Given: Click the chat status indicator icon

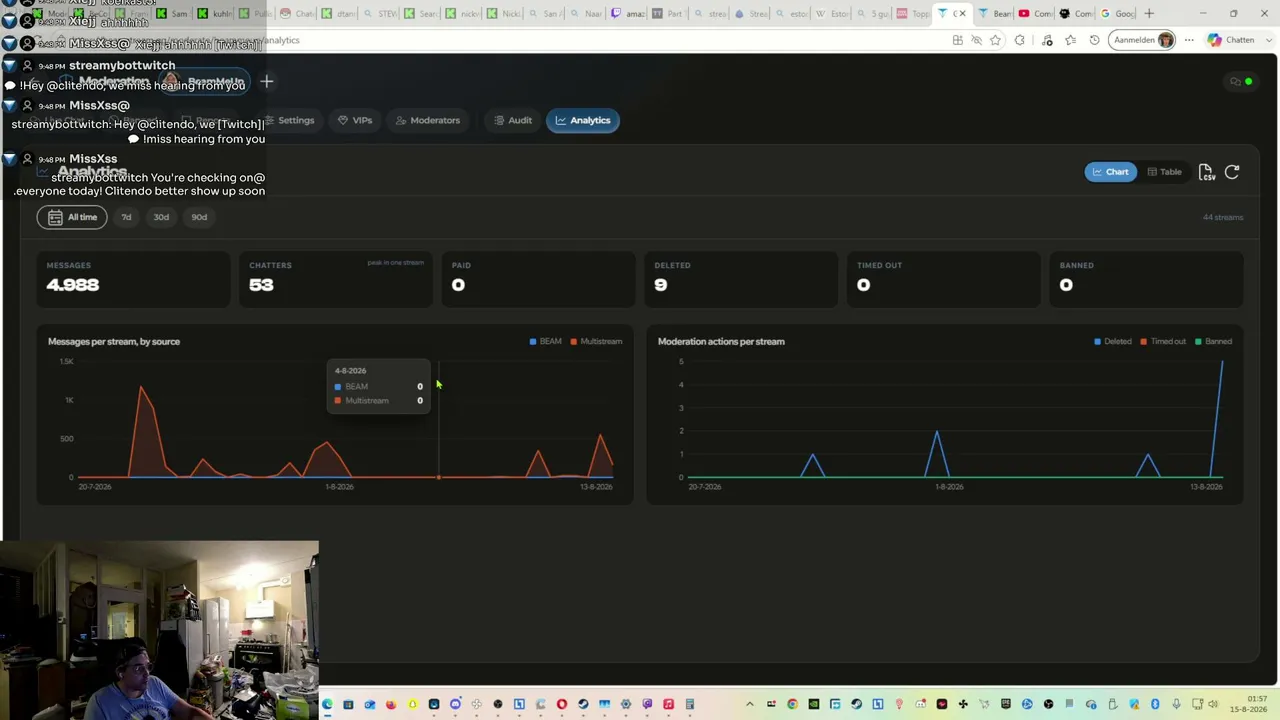Looking at the screenshot, I should click(x=1240, y=81).
